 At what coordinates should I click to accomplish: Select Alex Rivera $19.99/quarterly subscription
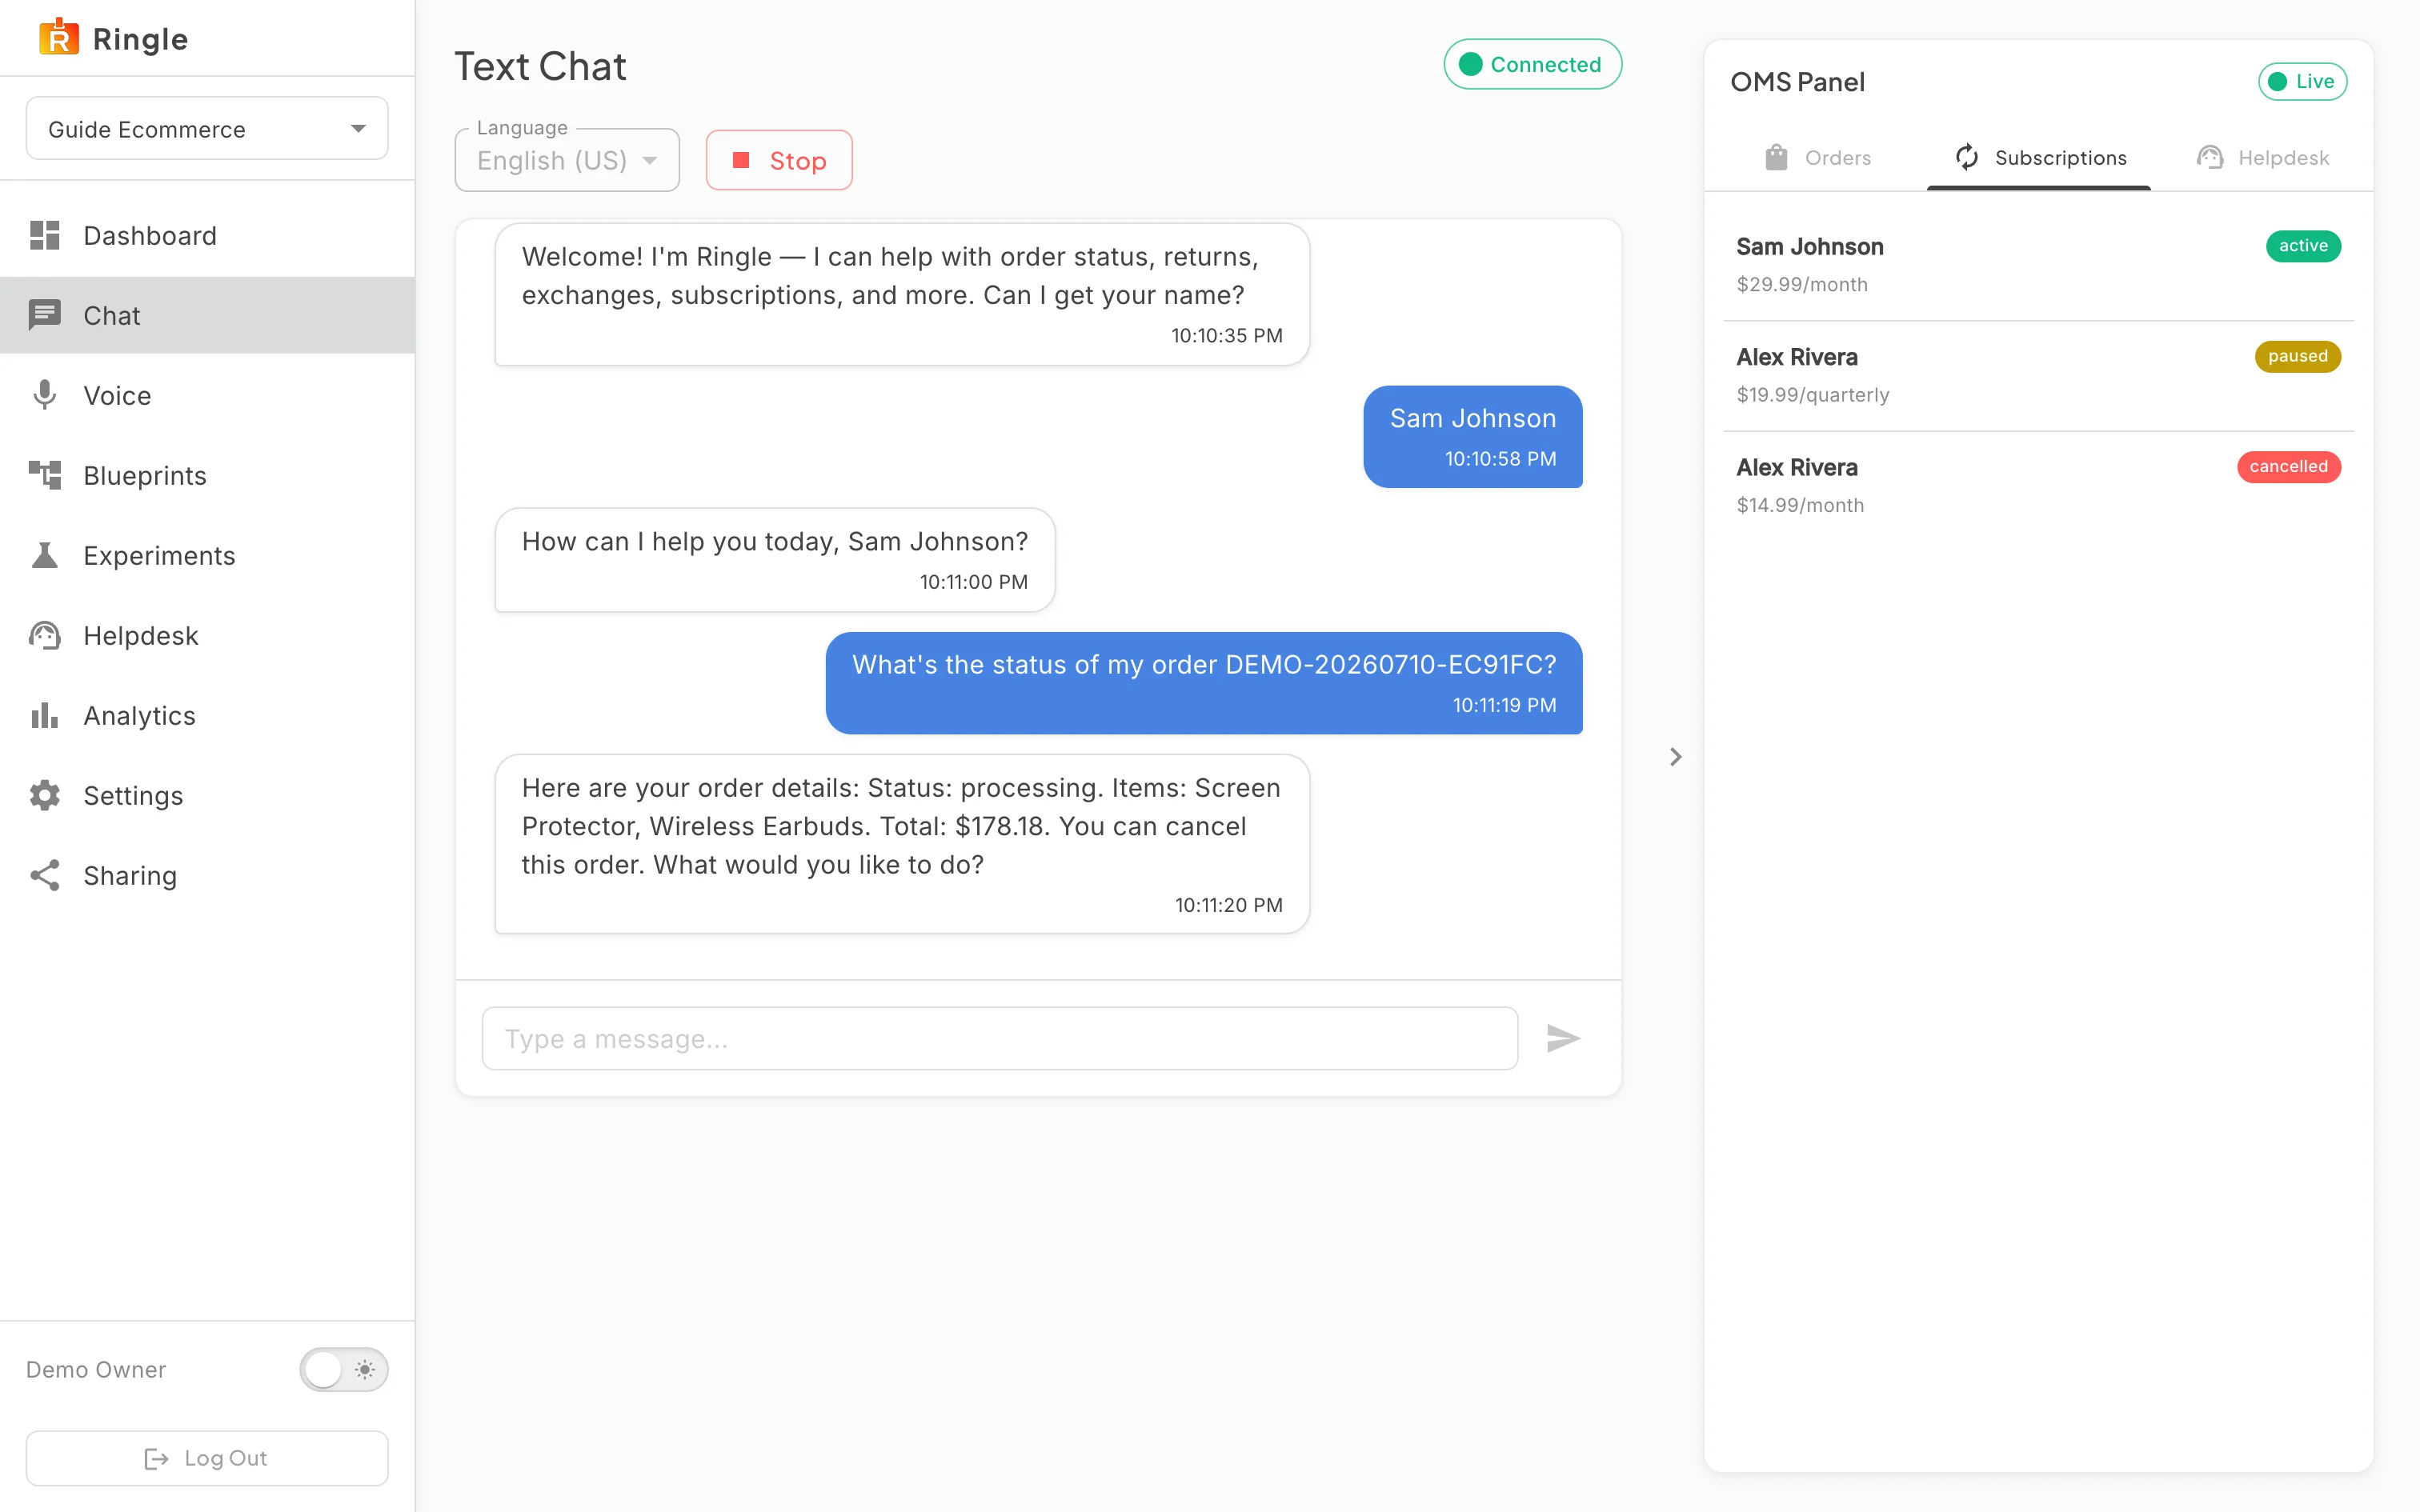pos(2038,375)
